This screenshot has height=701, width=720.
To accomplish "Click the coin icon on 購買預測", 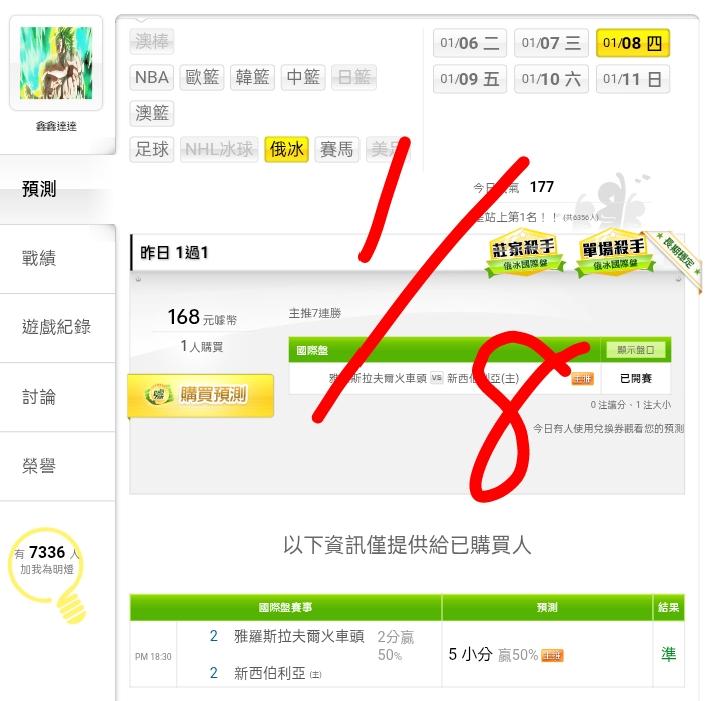I will 158,394.
